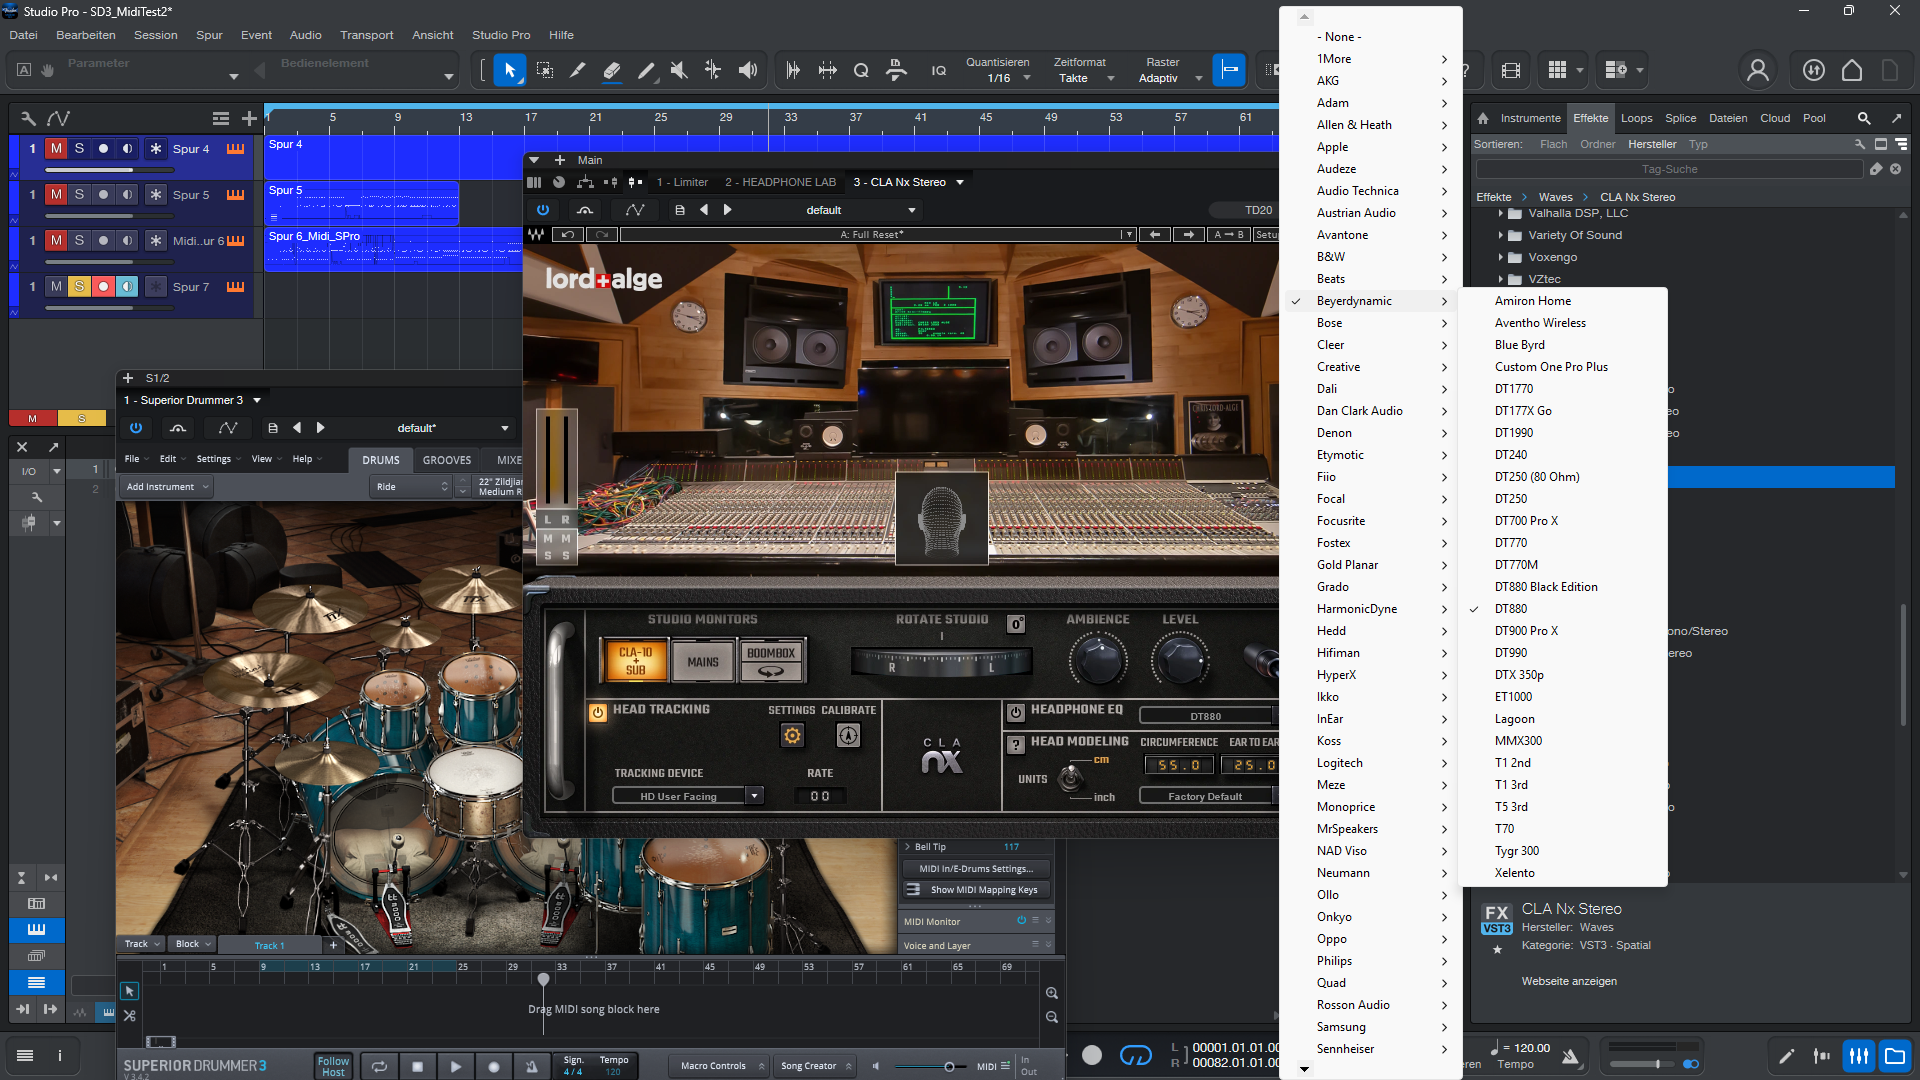
Task: Toggle the Headphone EQ power button
Action: pyautogui.click(x=1016, y=712)
